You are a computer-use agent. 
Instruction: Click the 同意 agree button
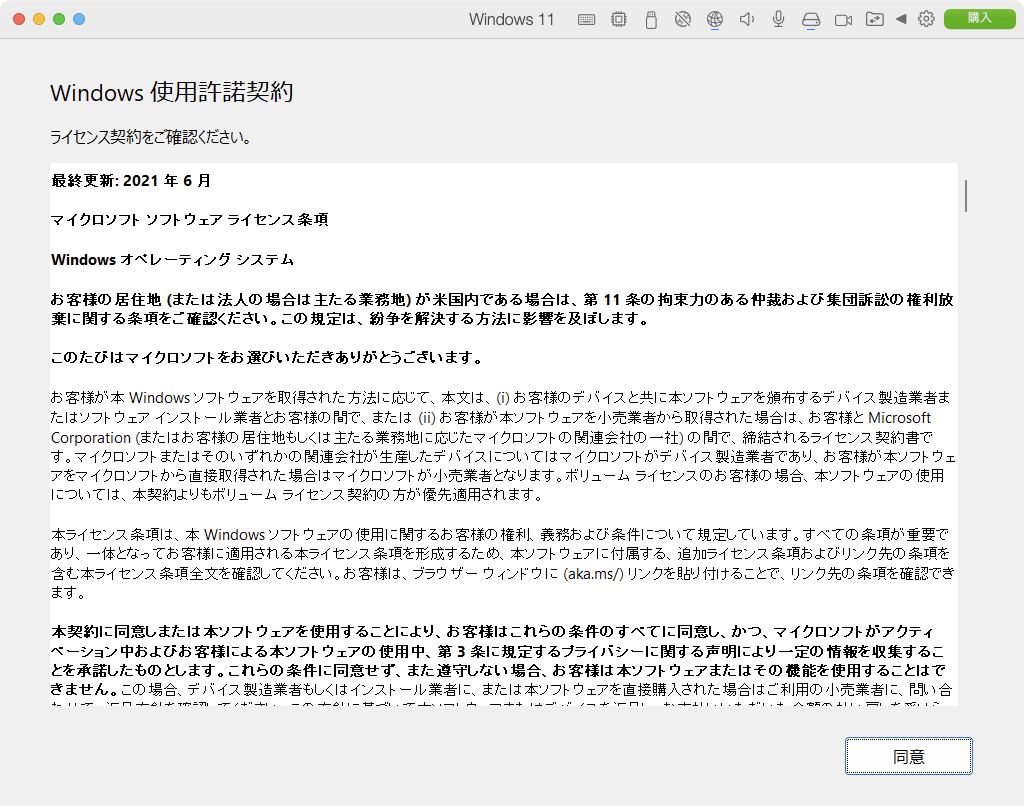pyautogui.click(x=907, y=756)
